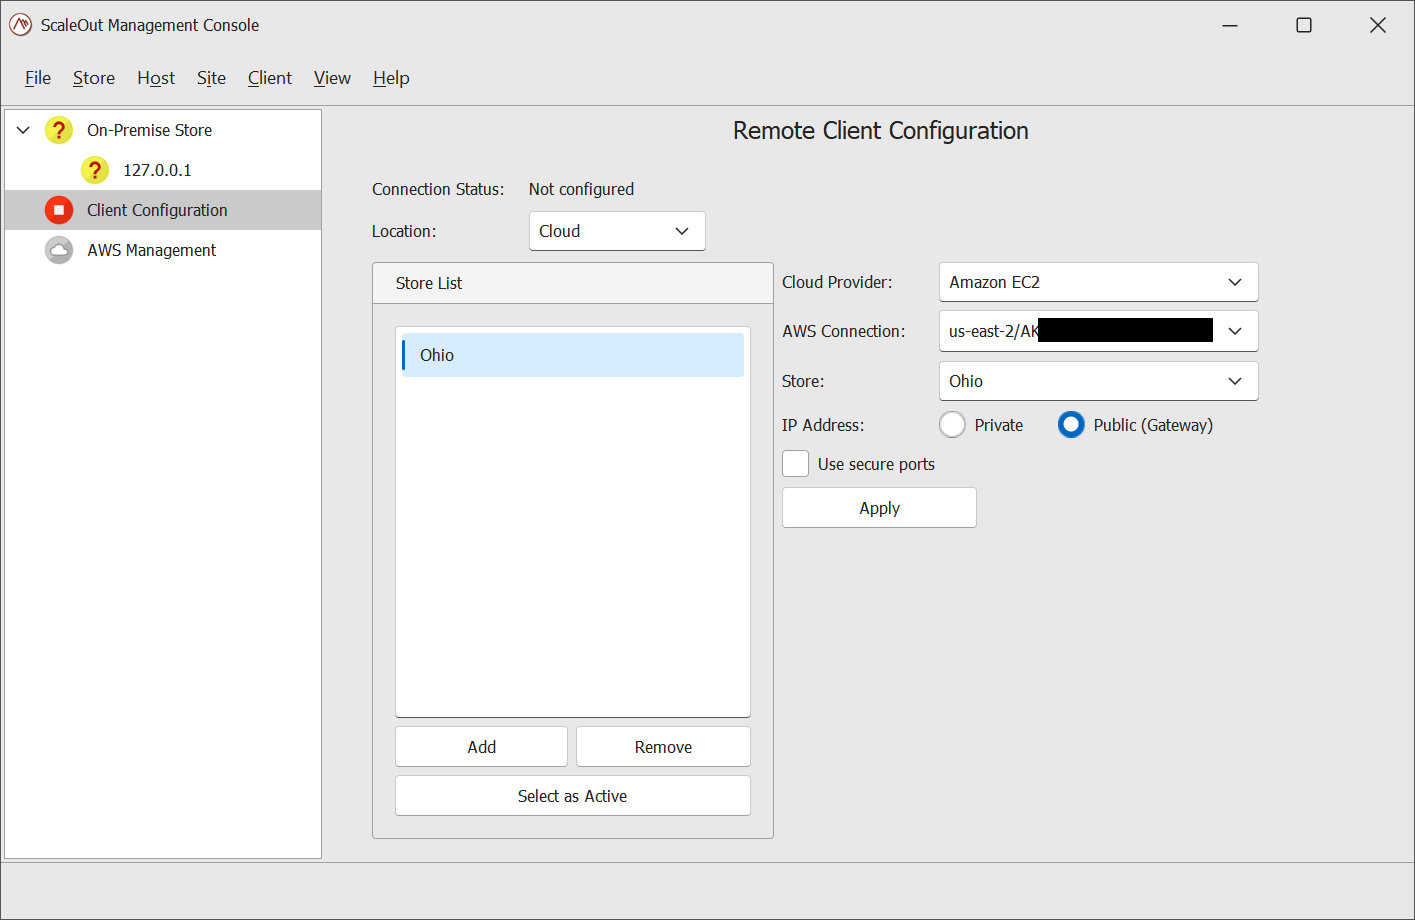Open the Cloud Provider dropdown

pos(1098,282)
